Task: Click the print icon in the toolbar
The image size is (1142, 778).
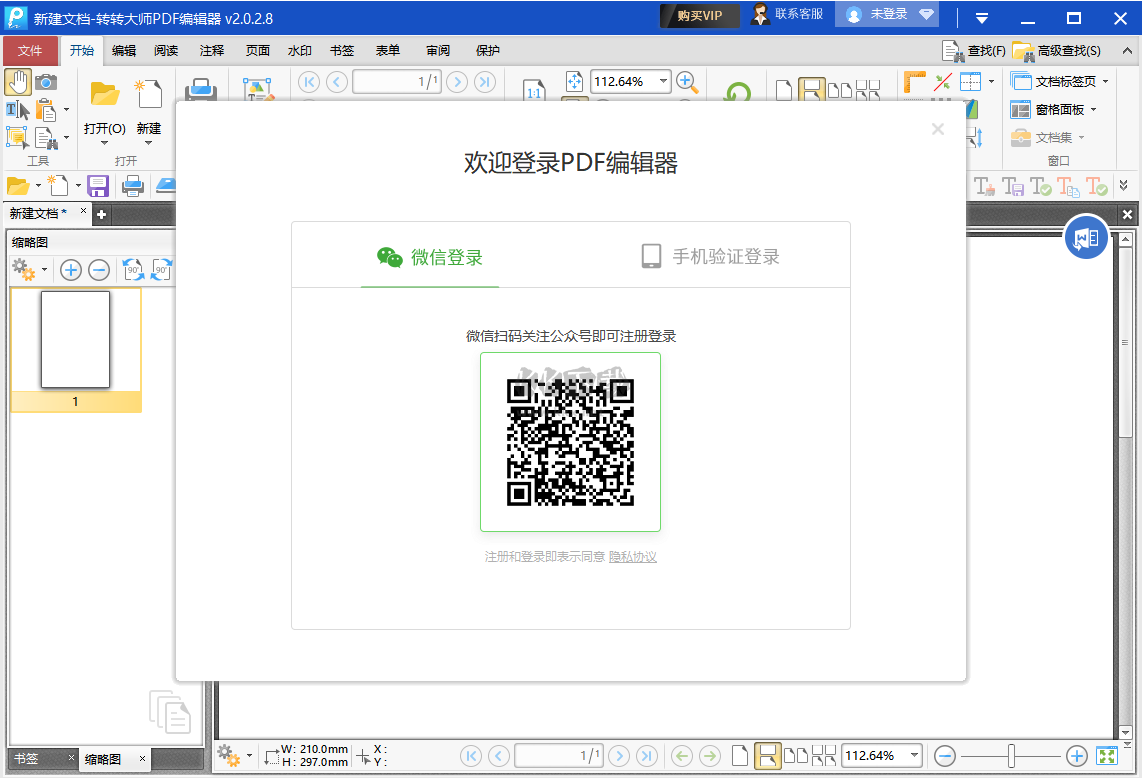Action: [200, 89]
